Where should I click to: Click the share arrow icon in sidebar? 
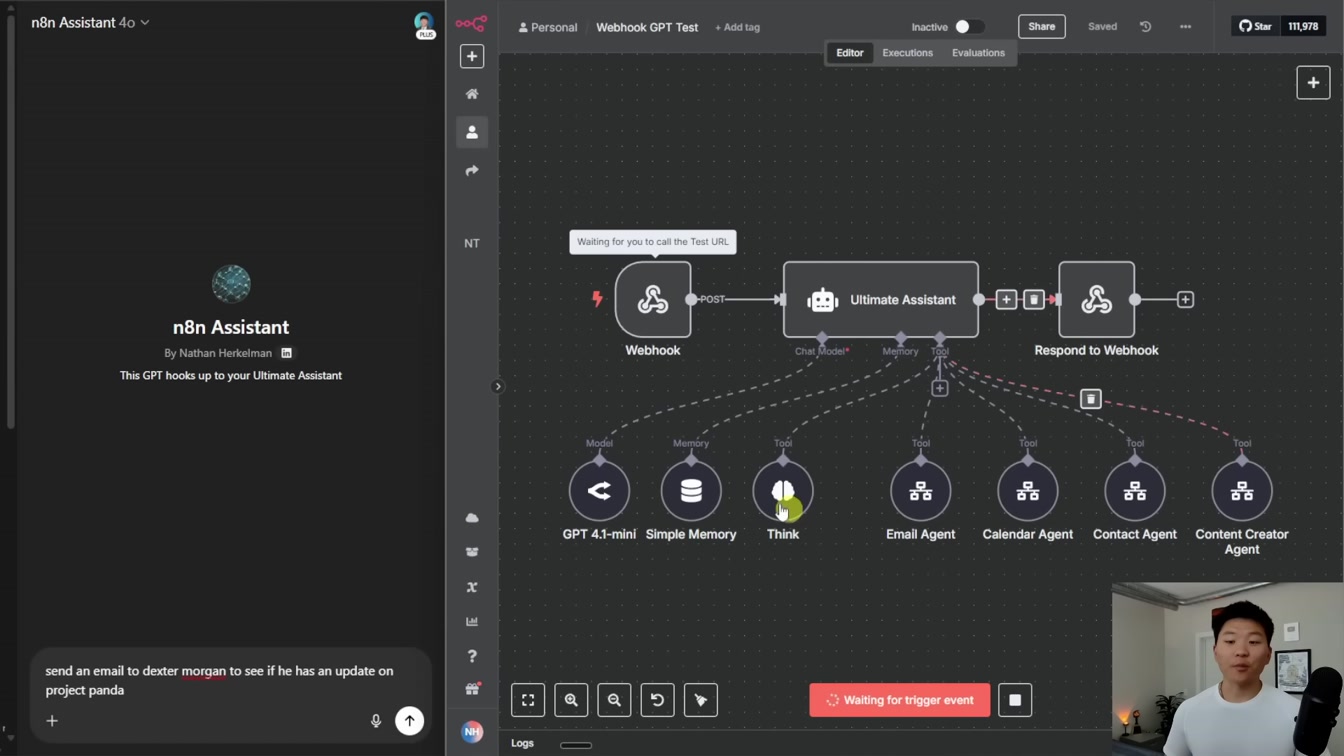472,171
